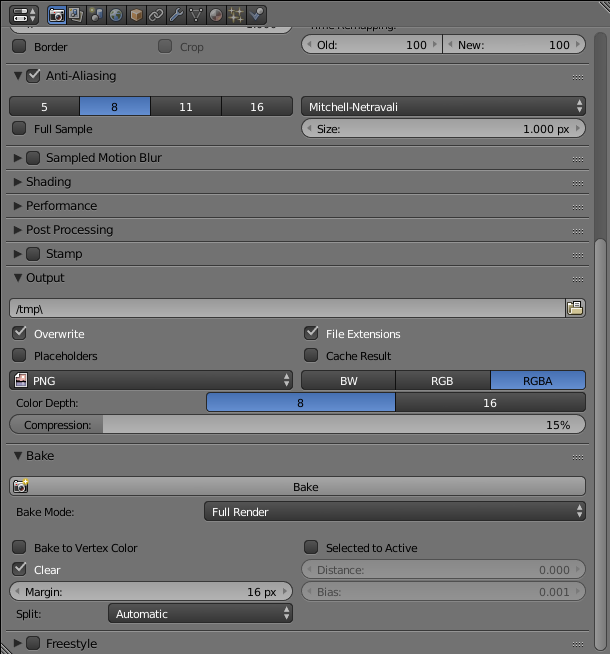Image resolution: width=610 pixels, height=654 pixels.
Task: Grab the Post Processing panel drag handle
Action: (x=578, y=231)
